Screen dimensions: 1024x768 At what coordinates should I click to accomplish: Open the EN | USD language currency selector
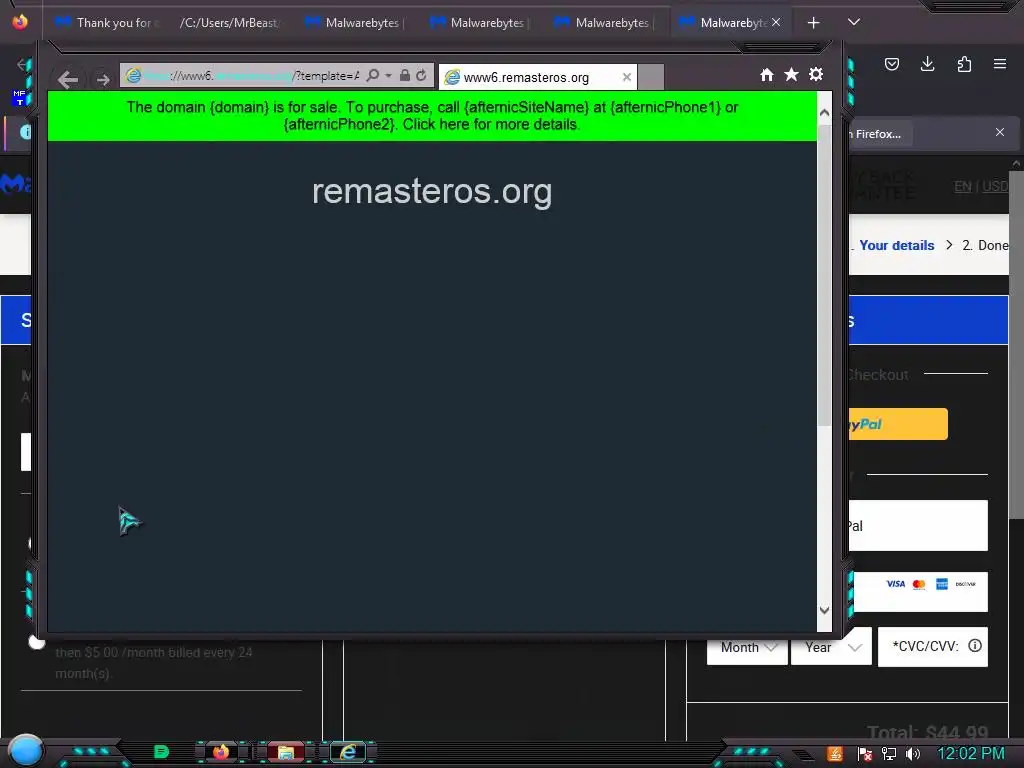[981, 186]
